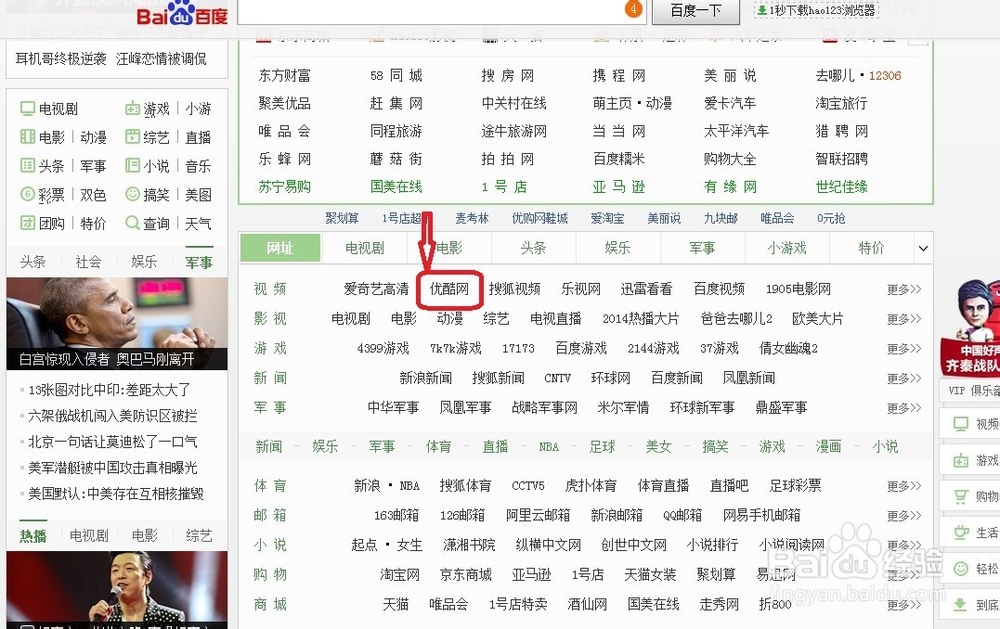
Task: Expand 更多 on the 视频 row
Action: click(904, 289)
